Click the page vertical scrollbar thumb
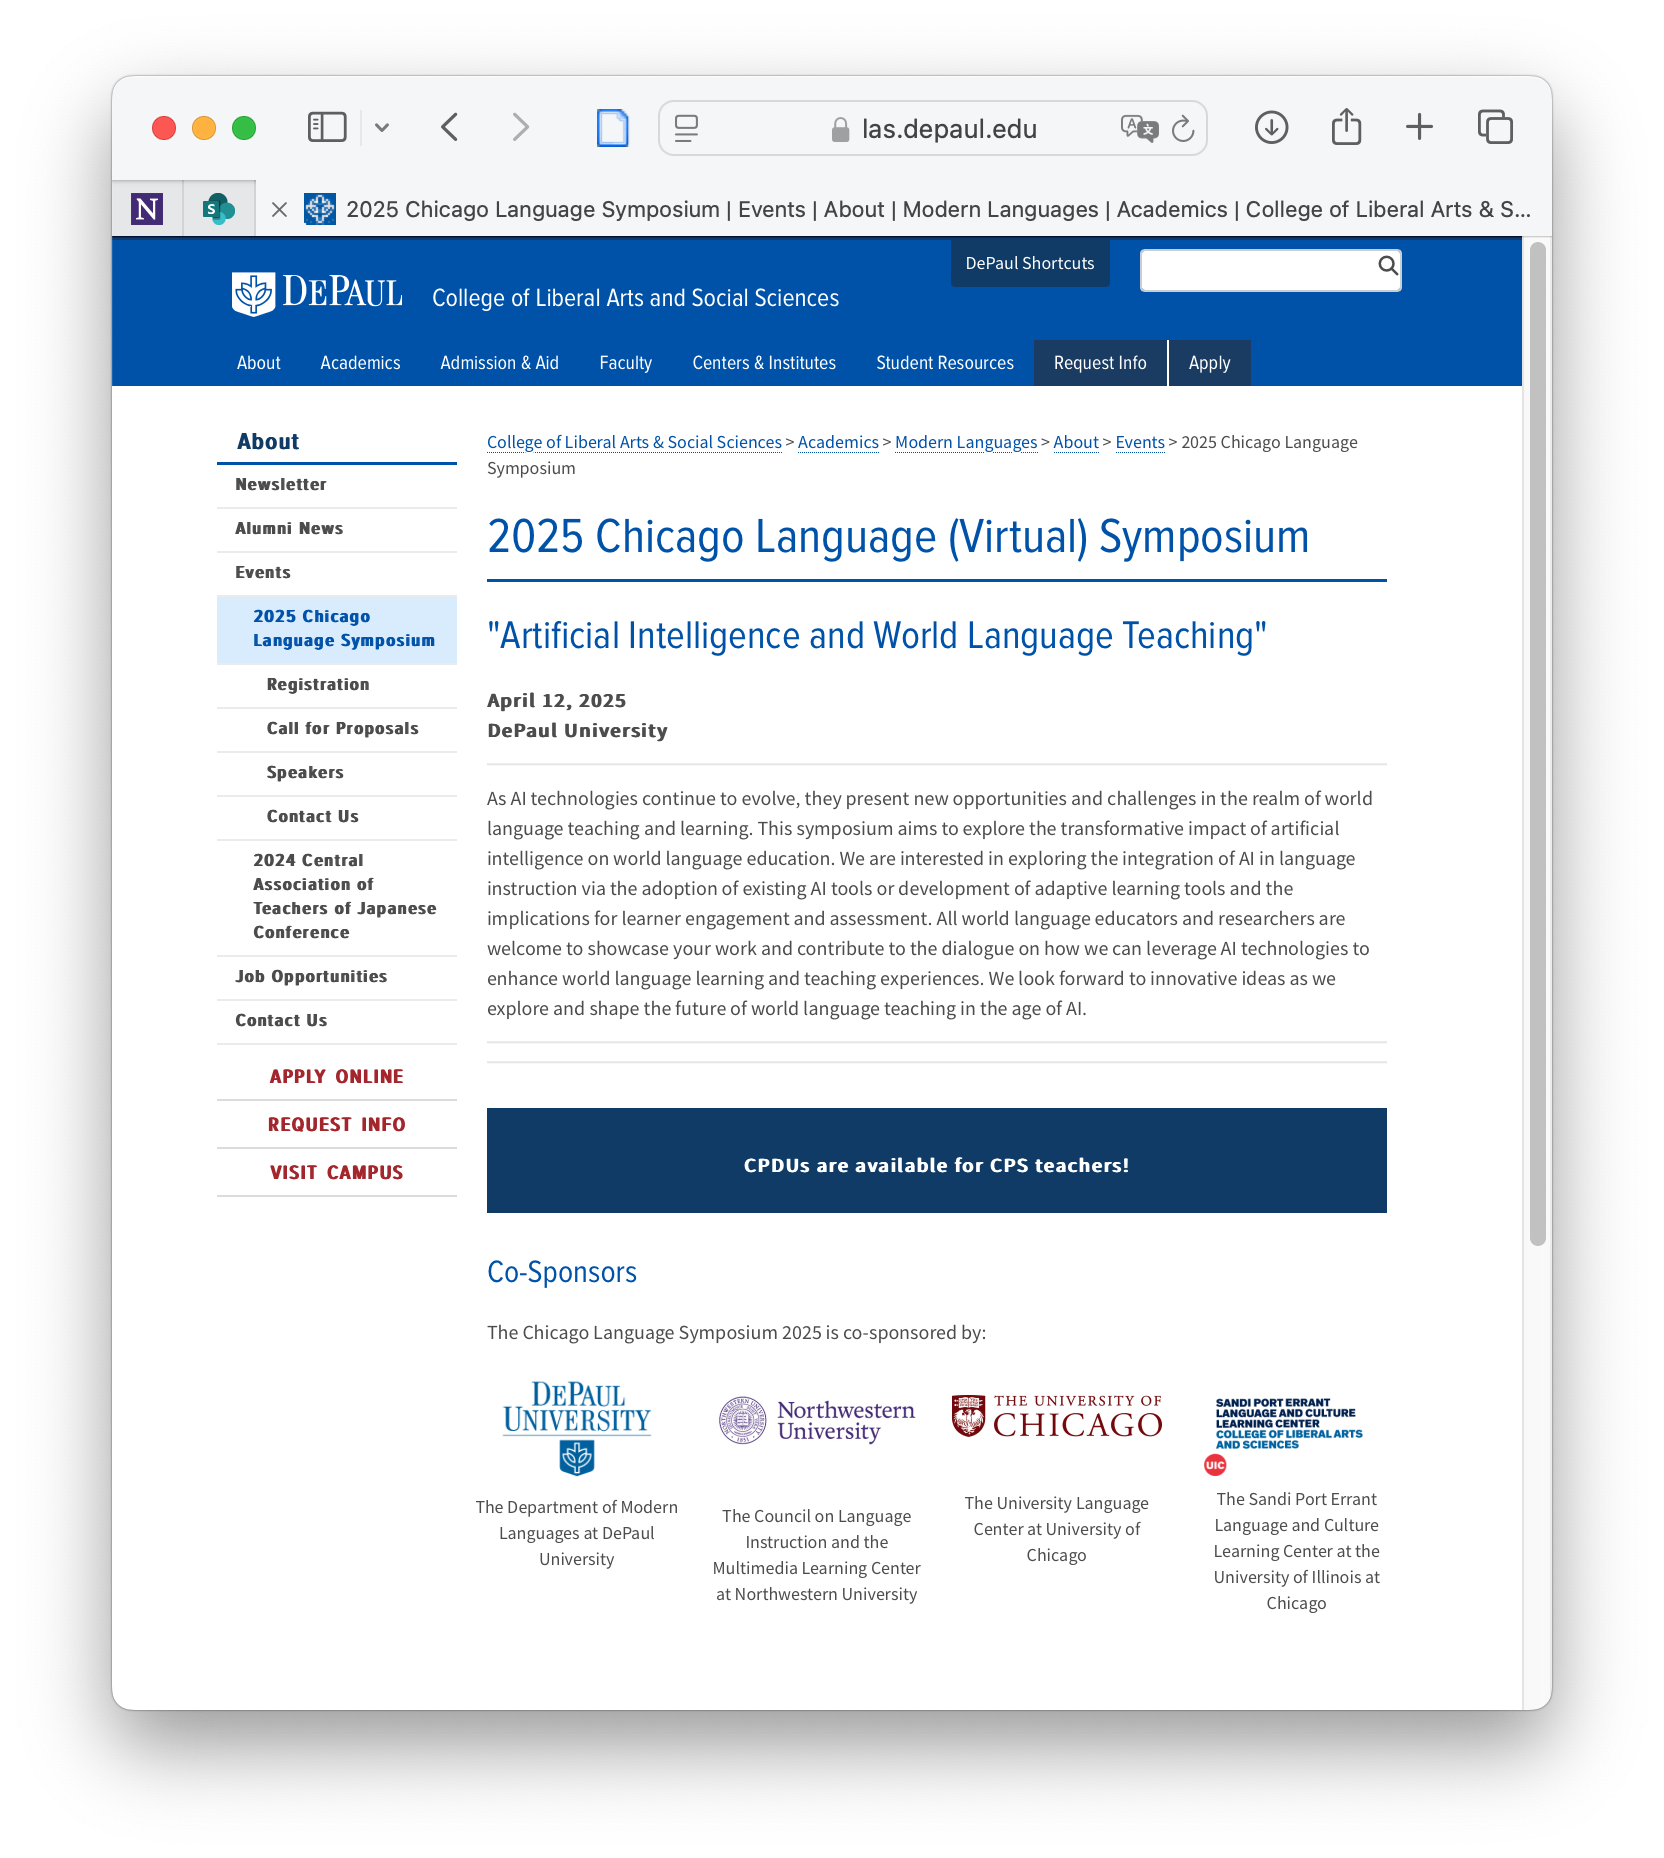 click(x=1538, y=743)
